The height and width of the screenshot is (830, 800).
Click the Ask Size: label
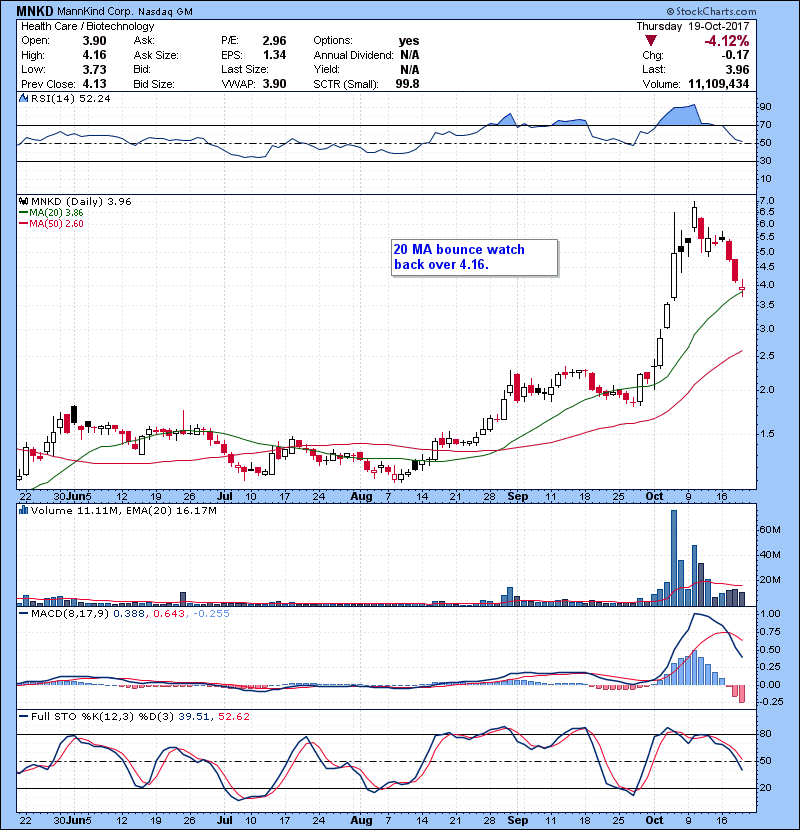coord(156,55)
